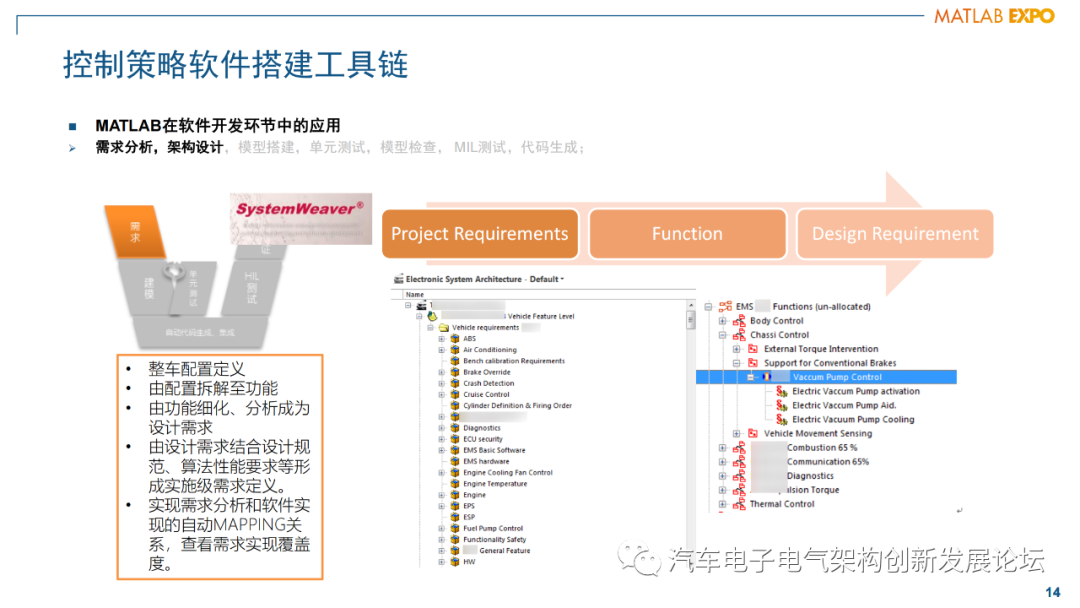Collapse the Chassi Control node
Image resolution: width=1080 pixels, height=608 pixels.
(x=723, y=333)
